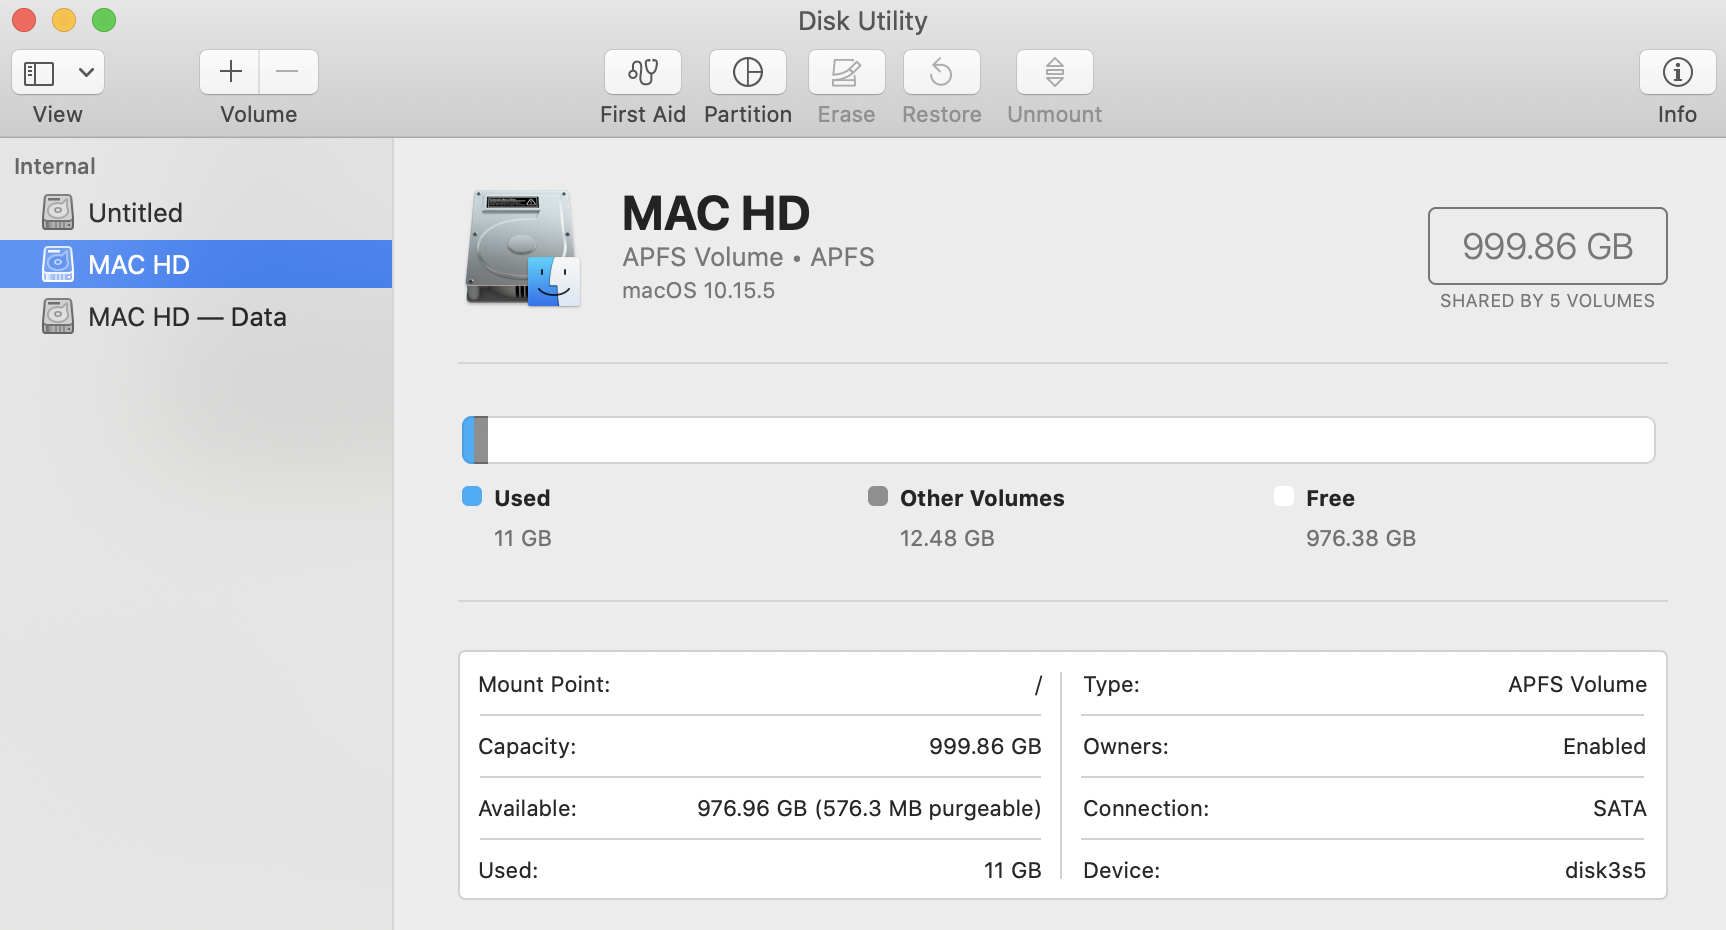This screenshot has height=930, width=1726.
Task: Open the View dropdown chevron
Action: tap(87, 72)
